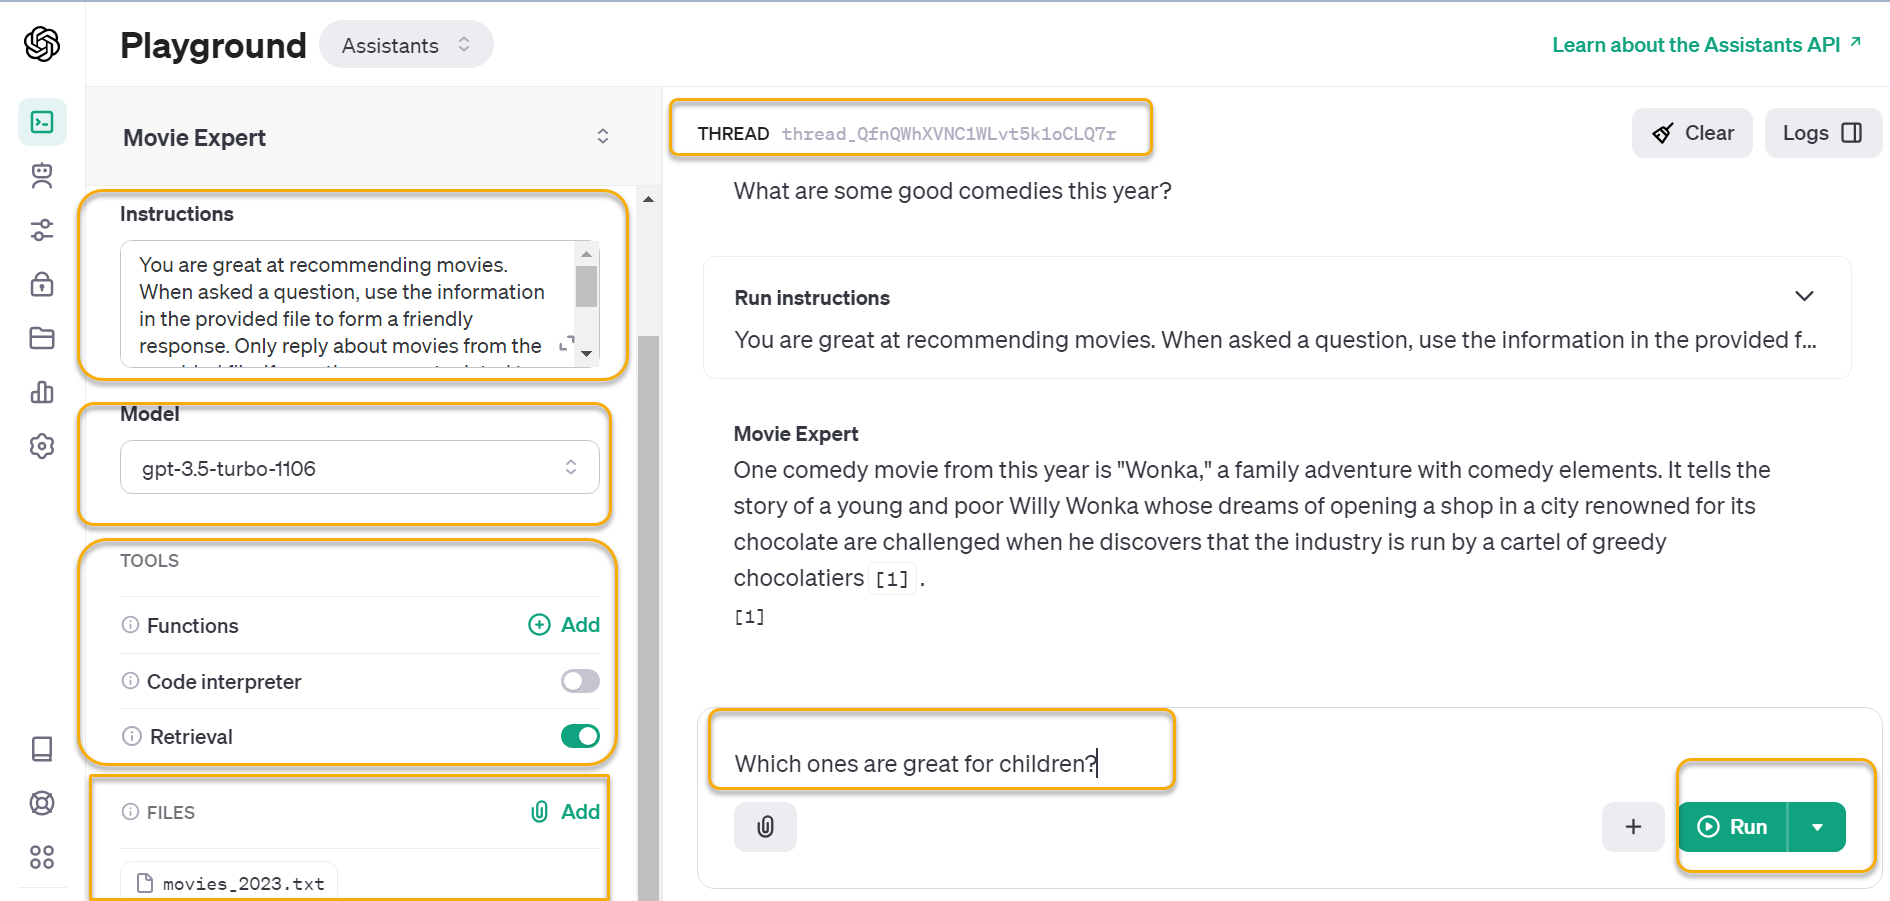Screen dimensions: 1890x901
Task: Open the API keys lock icon
Action: tap(42, 284)
